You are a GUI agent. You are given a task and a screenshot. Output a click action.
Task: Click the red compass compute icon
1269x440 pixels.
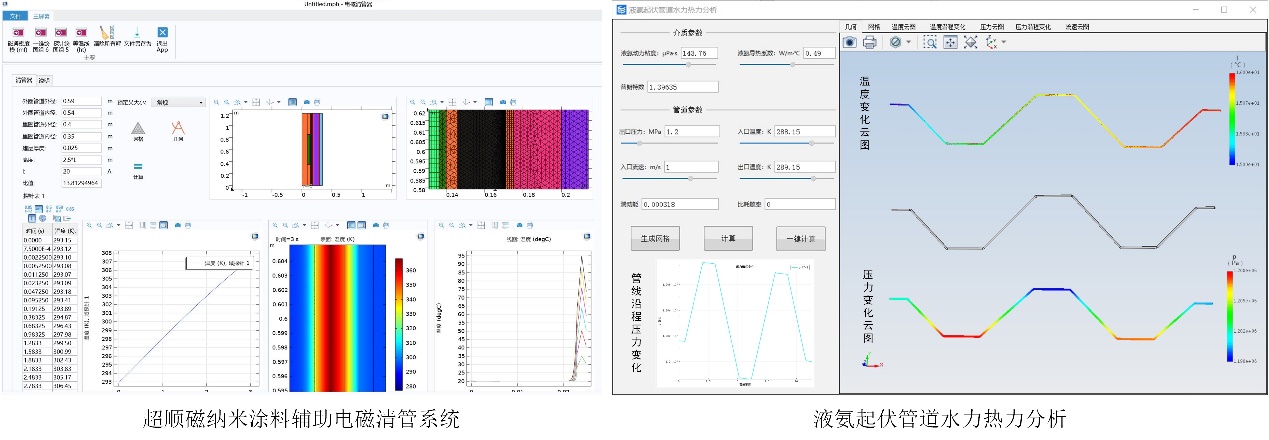point(178,127)
